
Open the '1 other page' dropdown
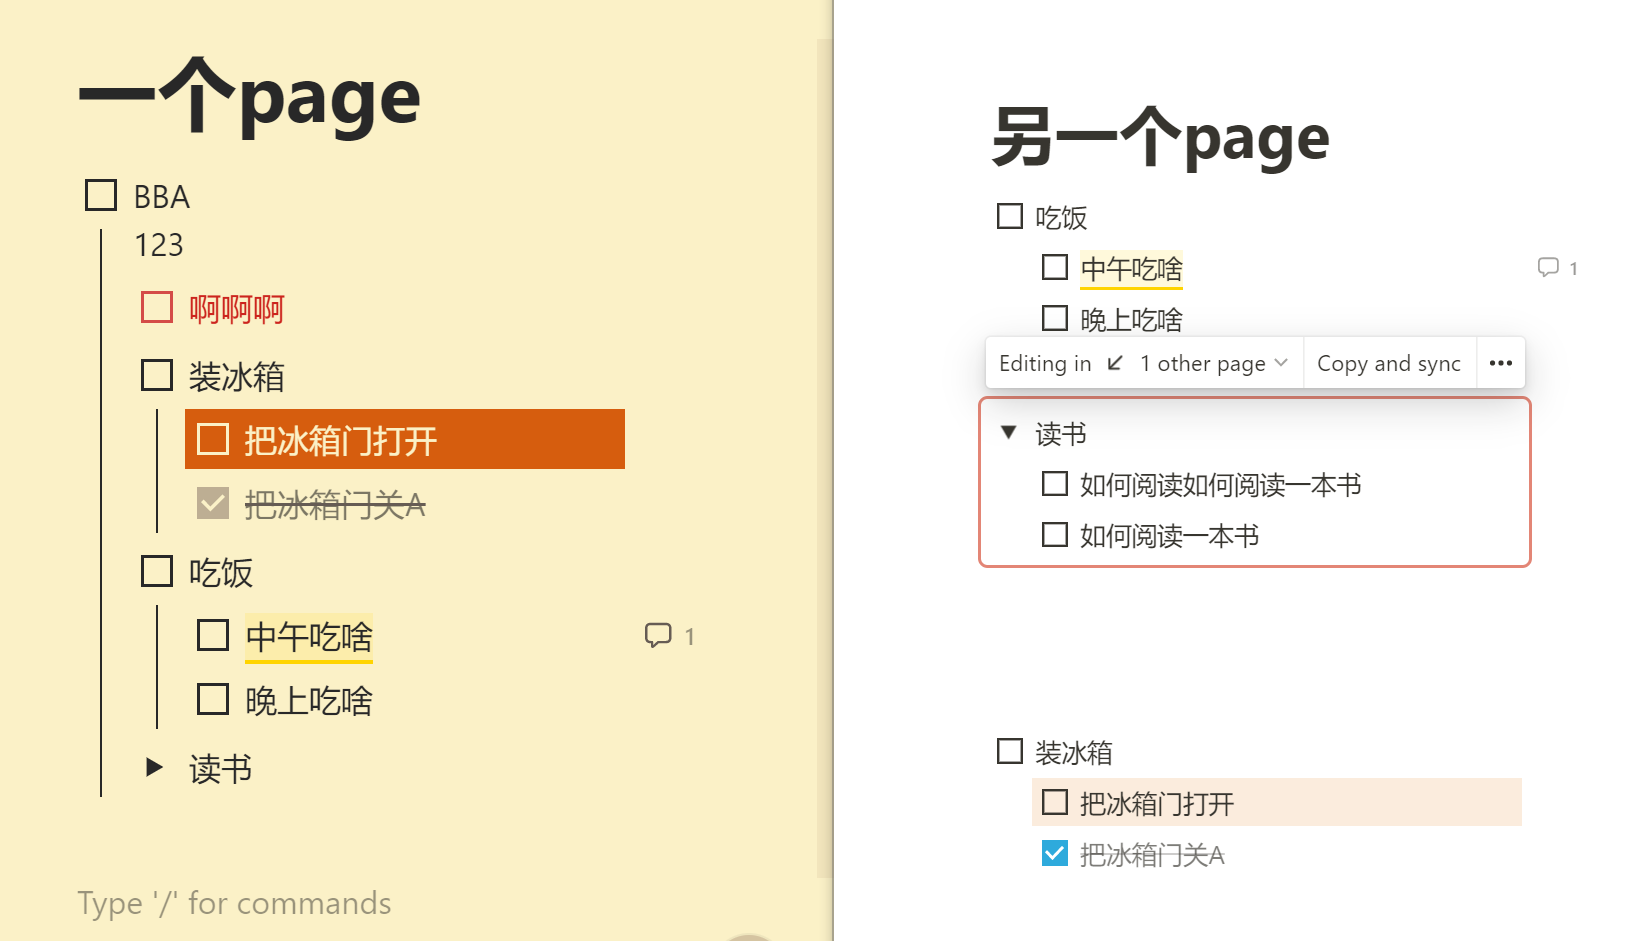(1213, 363)
